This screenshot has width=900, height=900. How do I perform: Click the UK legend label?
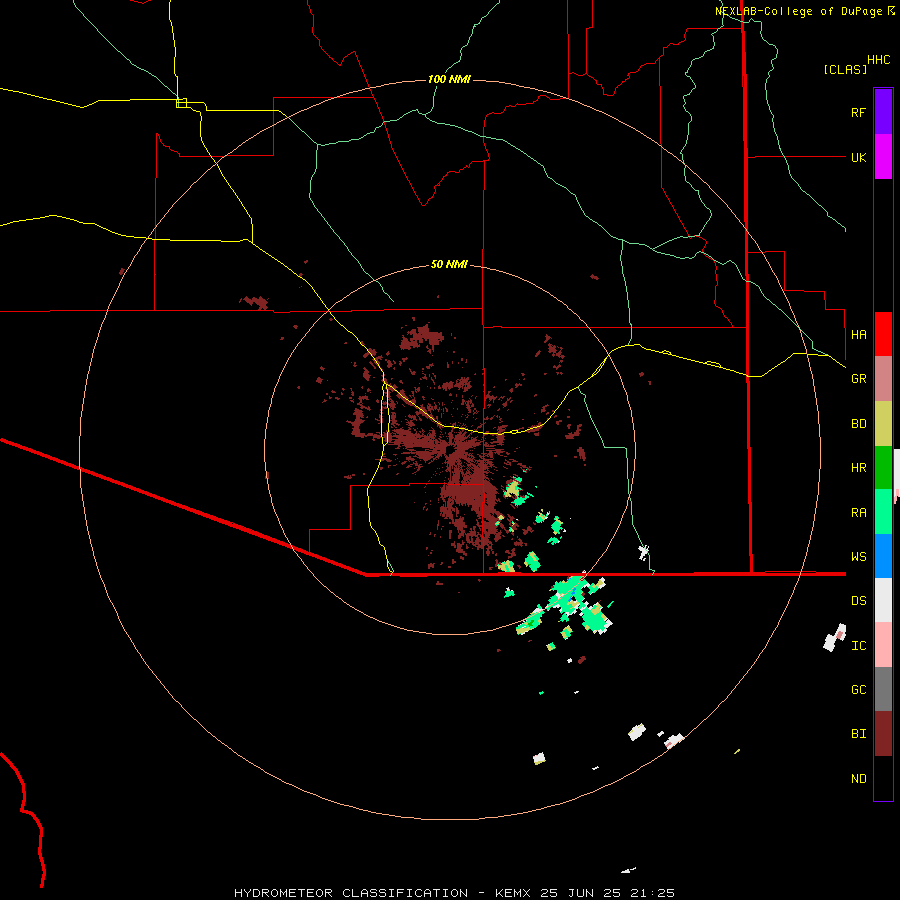click(x=858, y=157)
